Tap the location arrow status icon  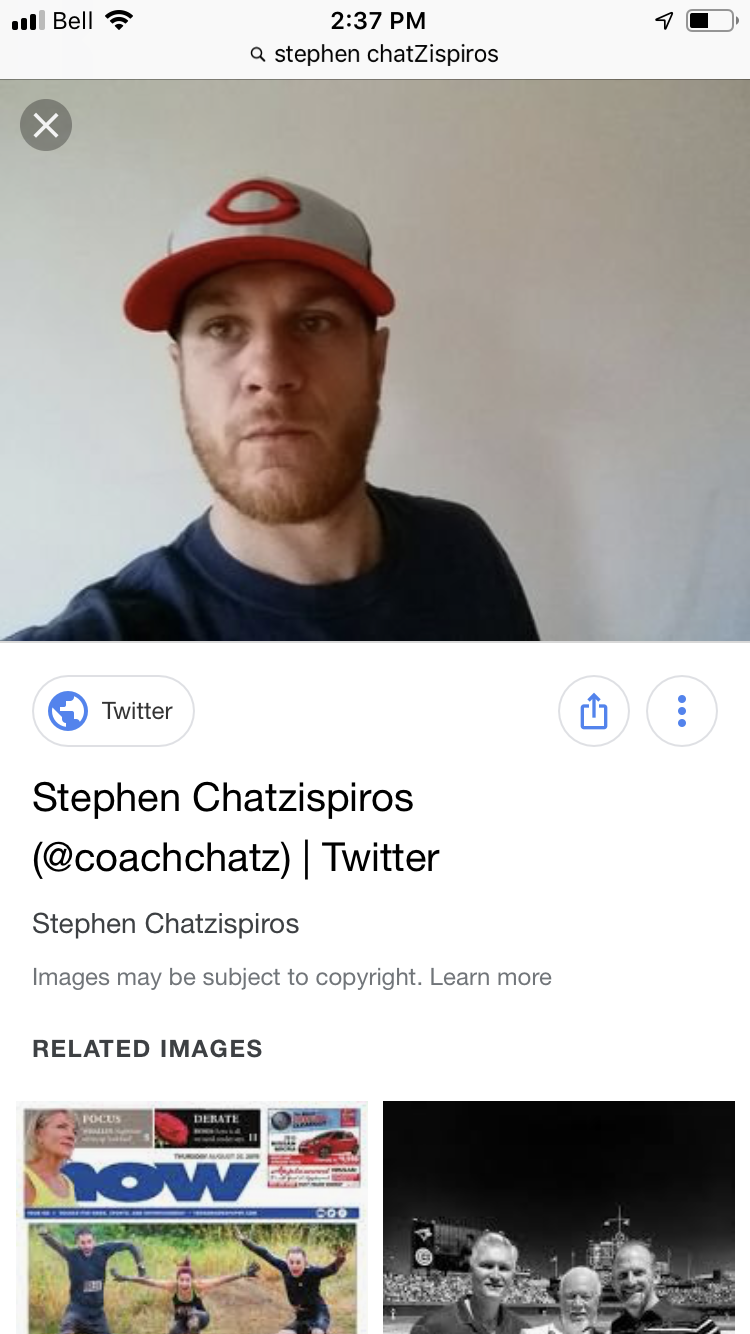(x=664, y=20)
